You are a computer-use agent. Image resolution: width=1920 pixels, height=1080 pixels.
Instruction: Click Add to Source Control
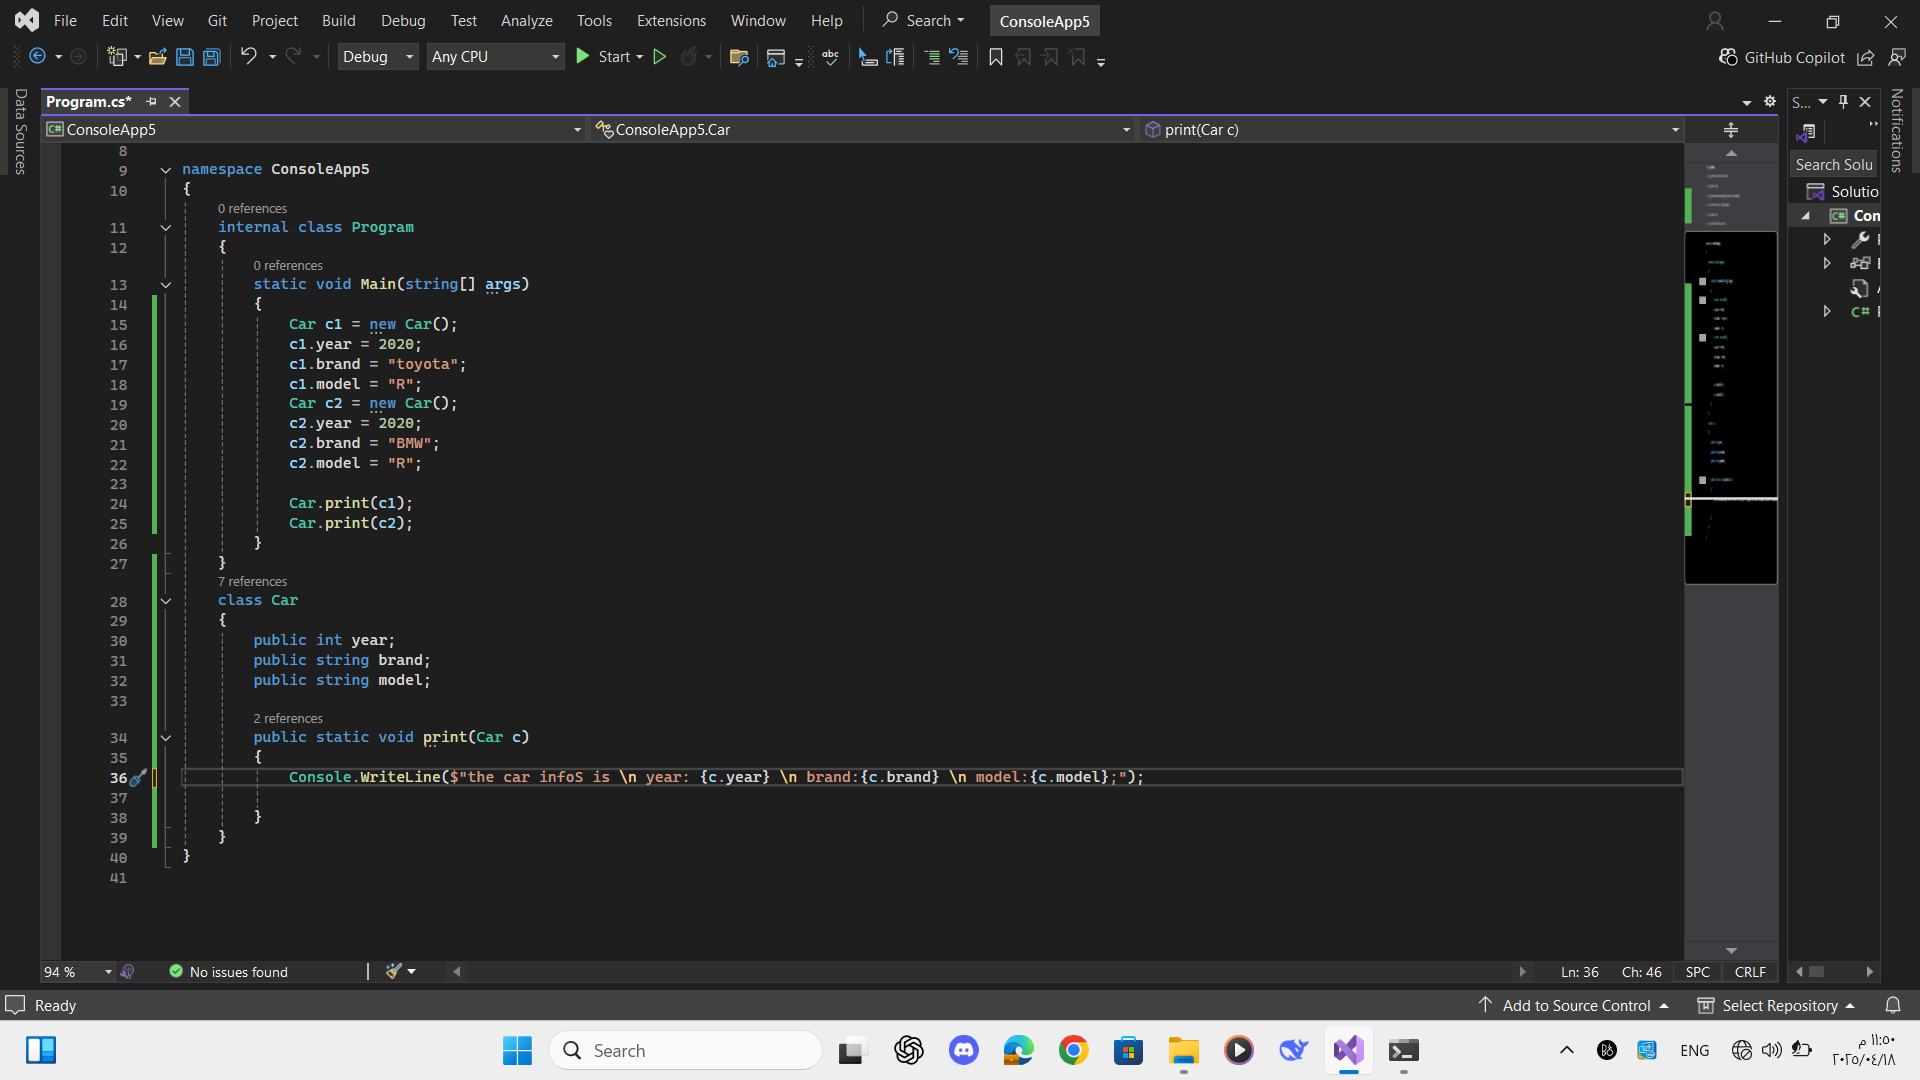(1575, 1005)
